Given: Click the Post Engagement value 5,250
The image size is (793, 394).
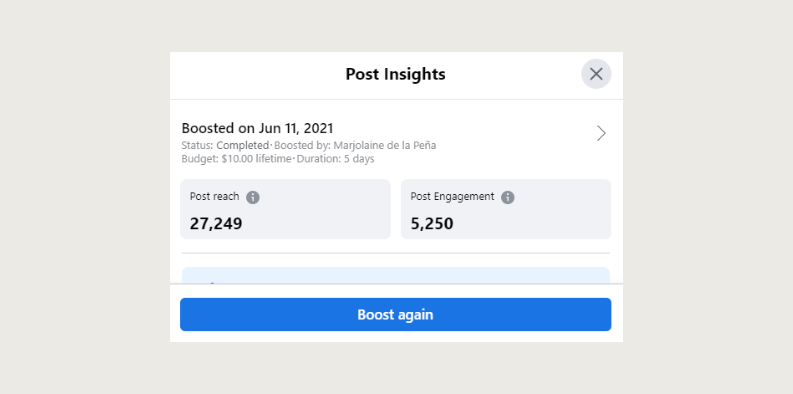Looking at the screenshot, I should pyautogui.click(x=432, y=224).
